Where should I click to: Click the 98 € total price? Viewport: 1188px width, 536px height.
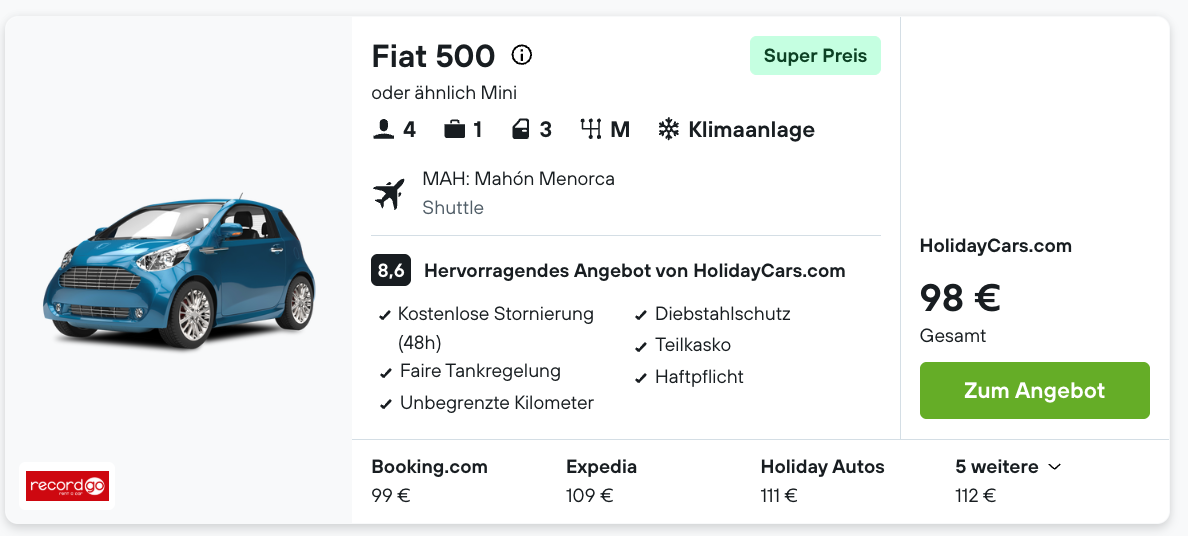pyautogui.click(x=960, y=298)
